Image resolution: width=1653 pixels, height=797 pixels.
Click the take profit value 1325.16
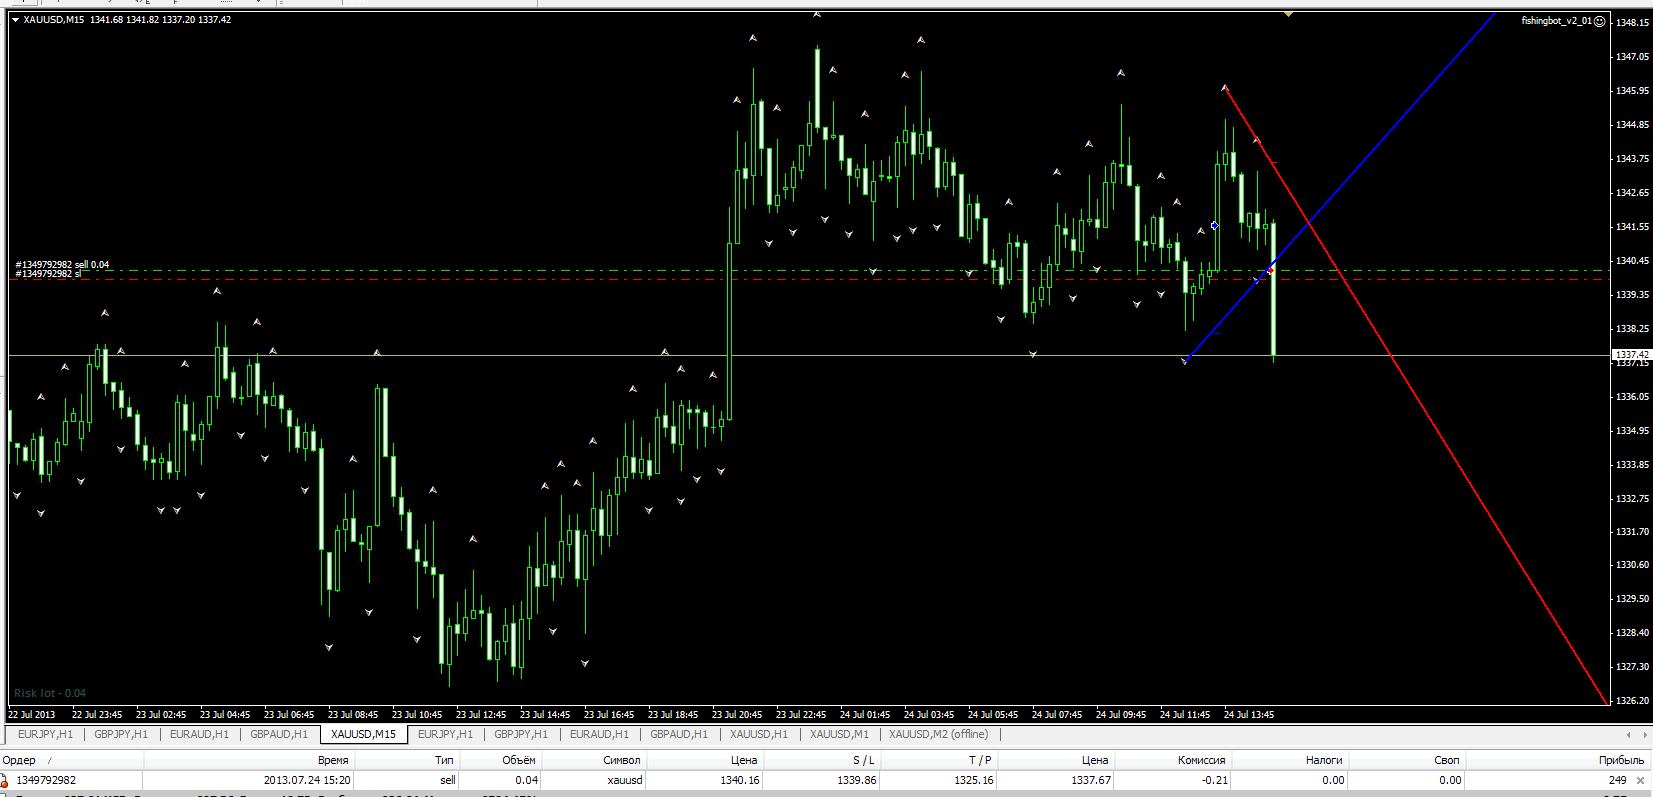(x=974, y=780)
